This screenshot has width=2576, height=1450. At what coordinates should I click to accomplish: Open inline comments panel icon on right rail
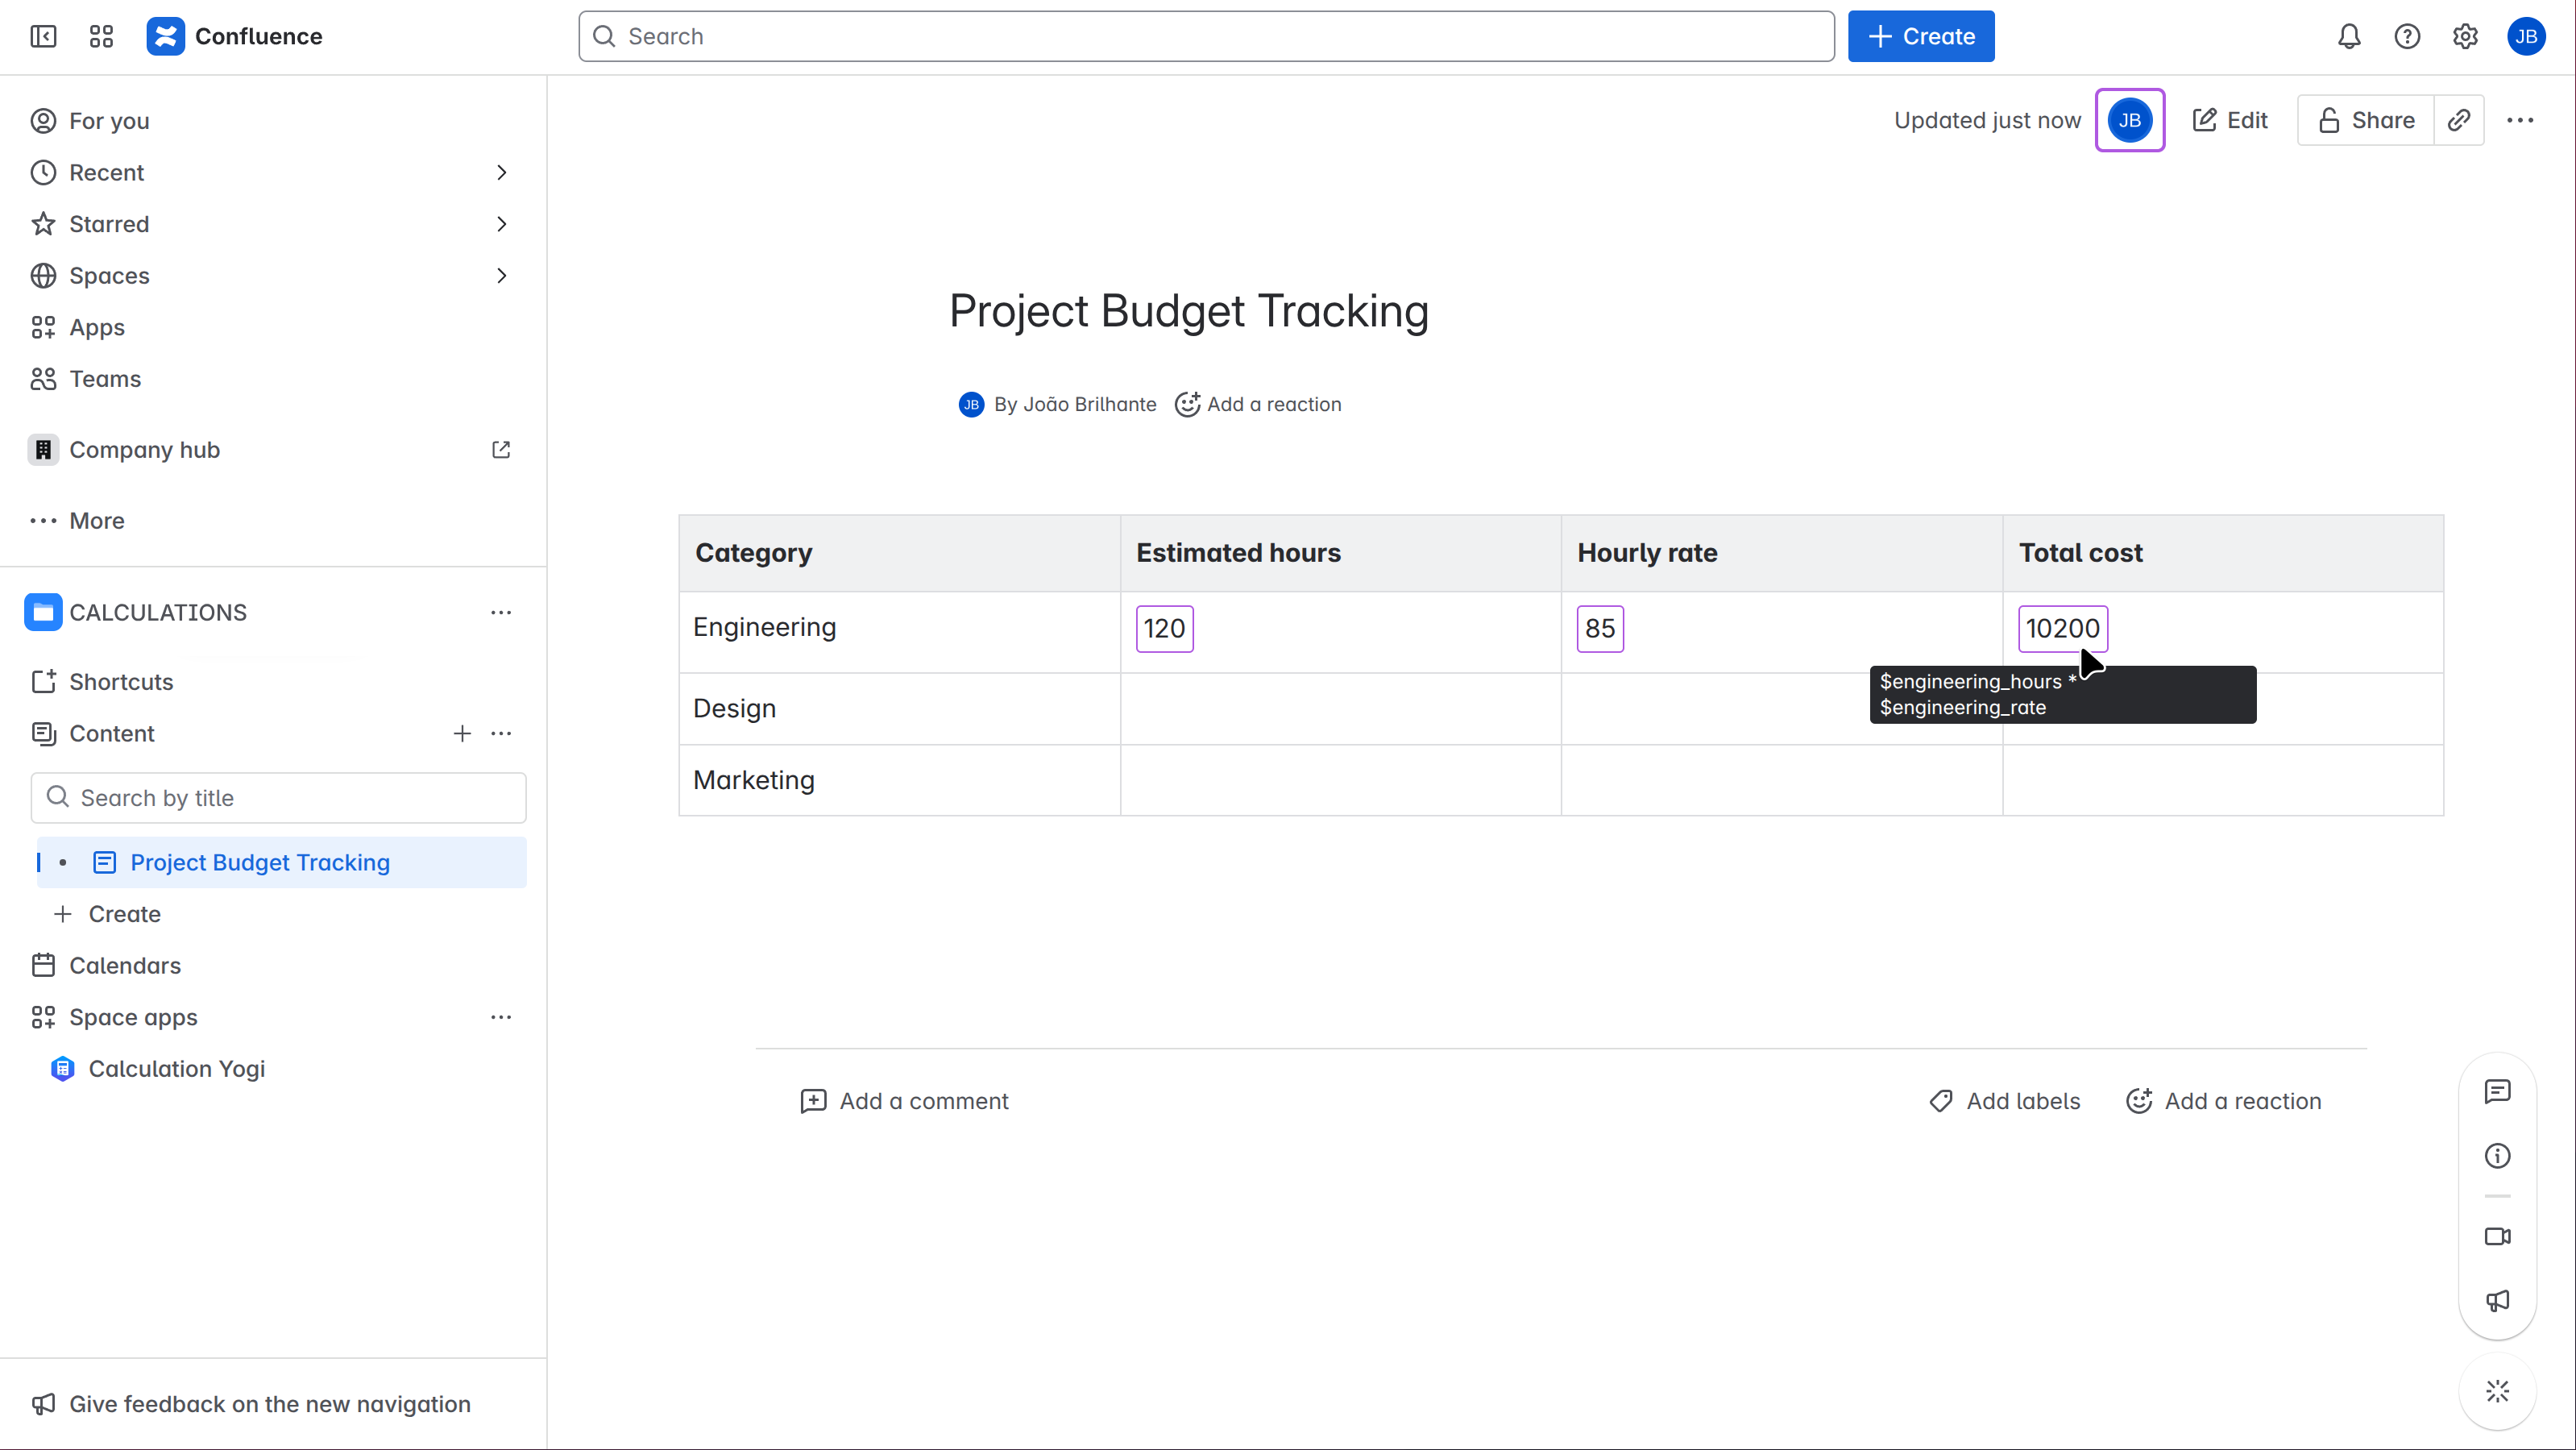pos(2497,1091)
